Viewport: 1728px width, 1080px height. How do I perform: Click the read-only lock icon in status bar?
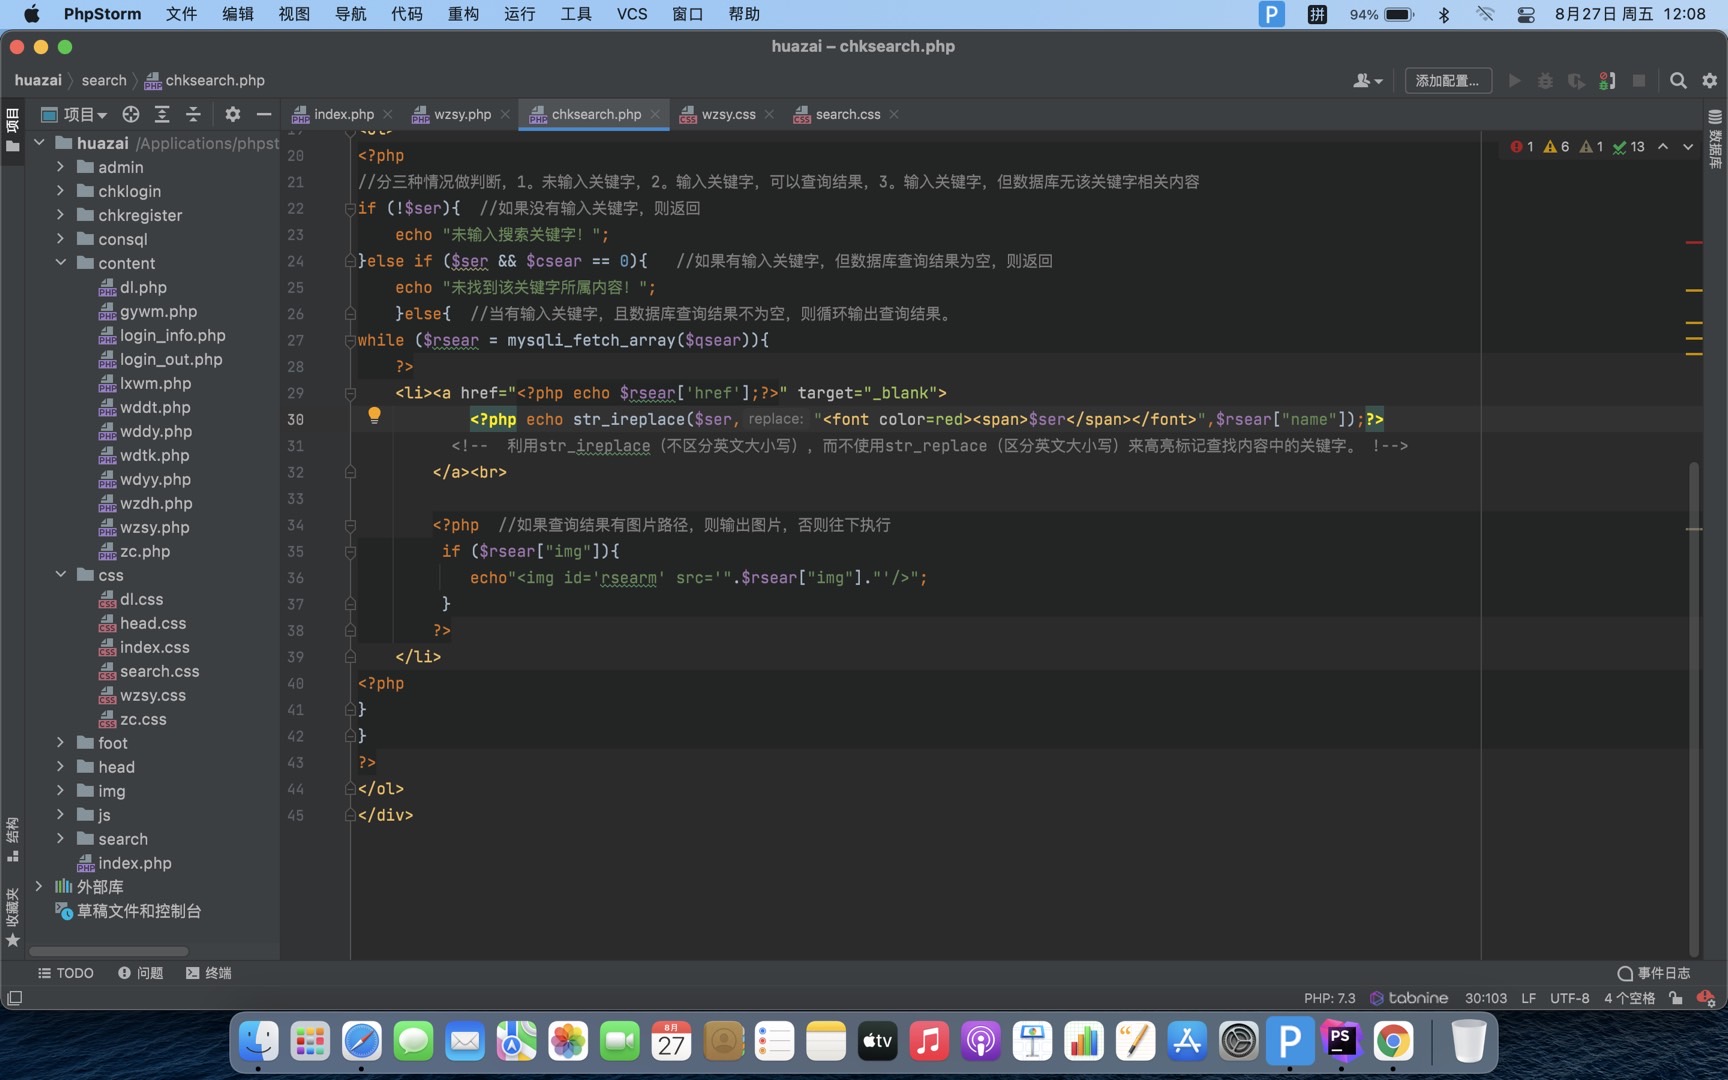click(x=1676, y=998)
